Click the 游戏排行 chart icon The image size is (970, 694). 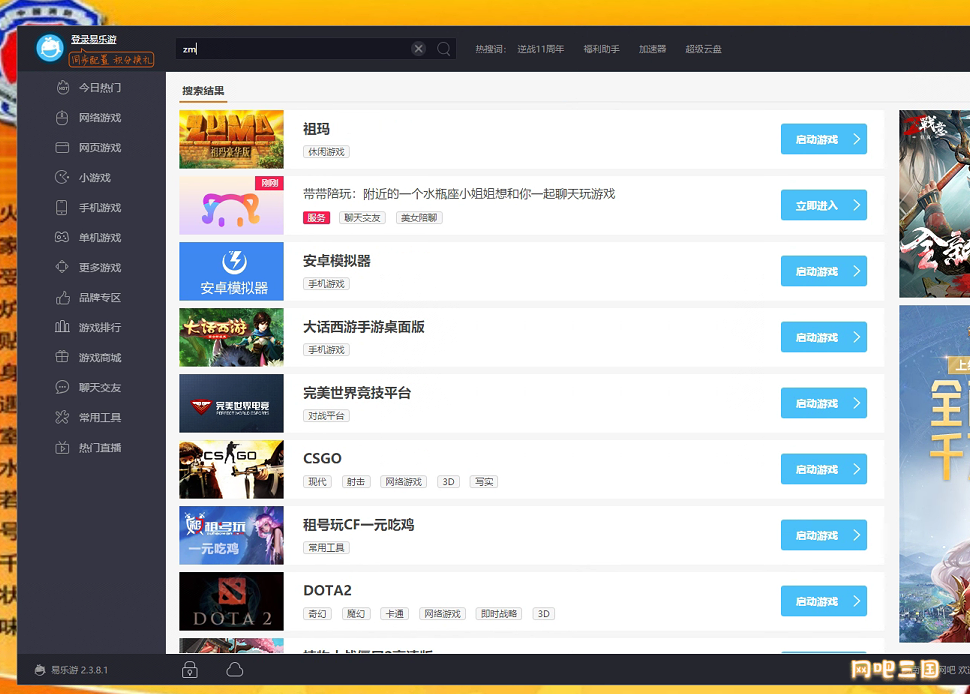pos(62,327)
